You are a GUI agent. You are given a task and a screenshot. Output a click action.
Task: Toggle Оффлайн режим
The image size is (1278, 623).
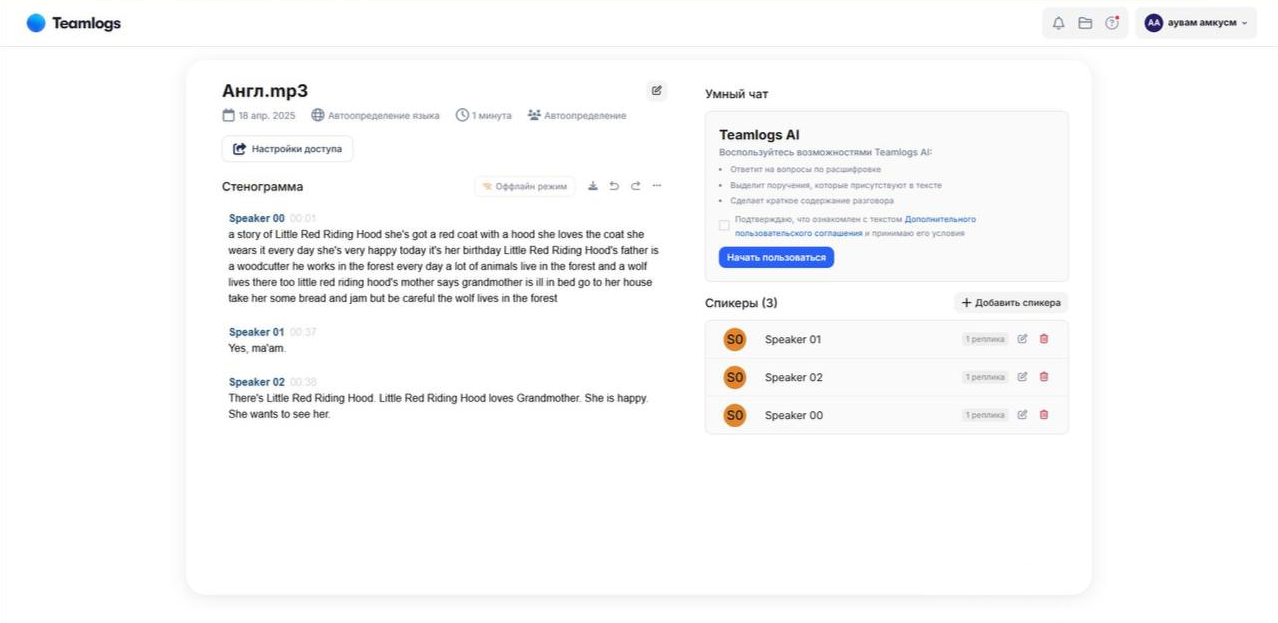[x=525, y=186]
